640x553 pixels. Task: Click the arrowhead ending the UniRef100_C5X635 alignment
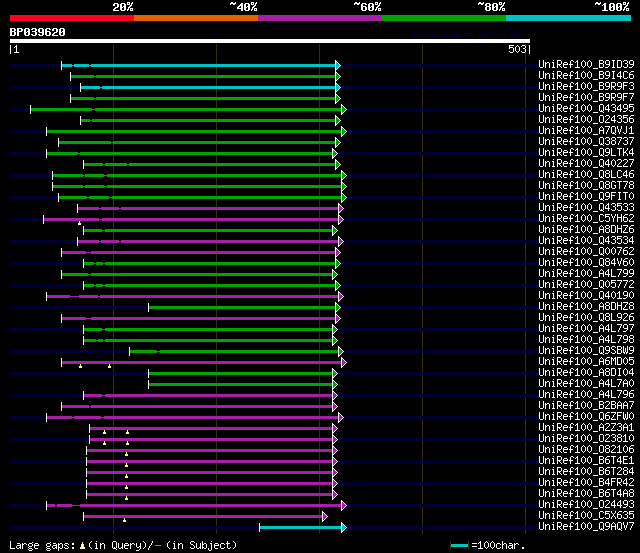(x=324, y=516)
